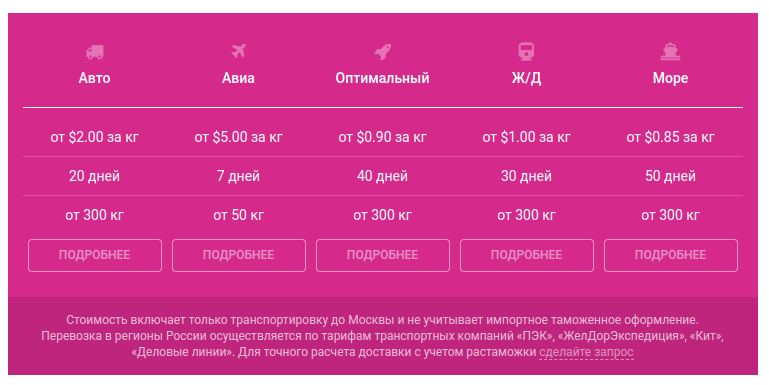Select the Море delivery heading
Viewport: 769px width, 385px height.
[670, 78]
